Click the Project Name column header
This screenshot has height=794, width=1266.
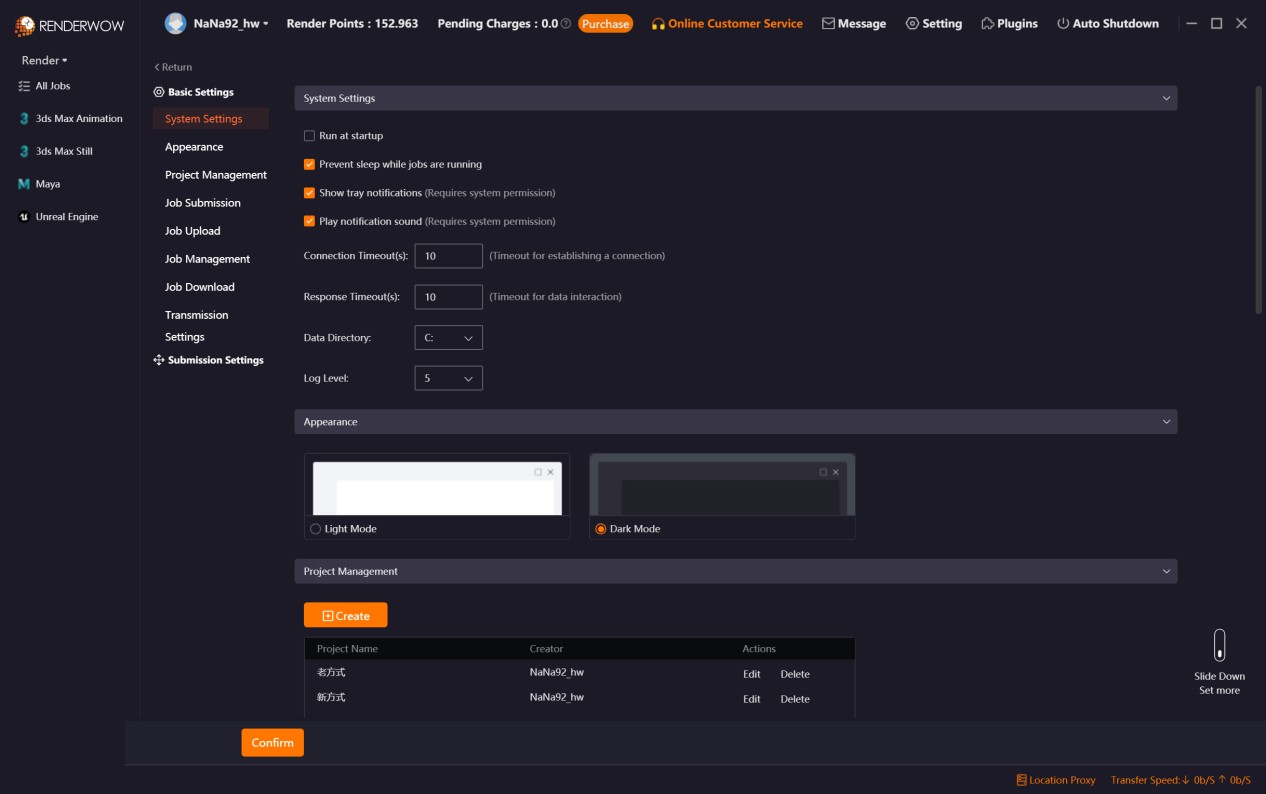tap(347, 649)
